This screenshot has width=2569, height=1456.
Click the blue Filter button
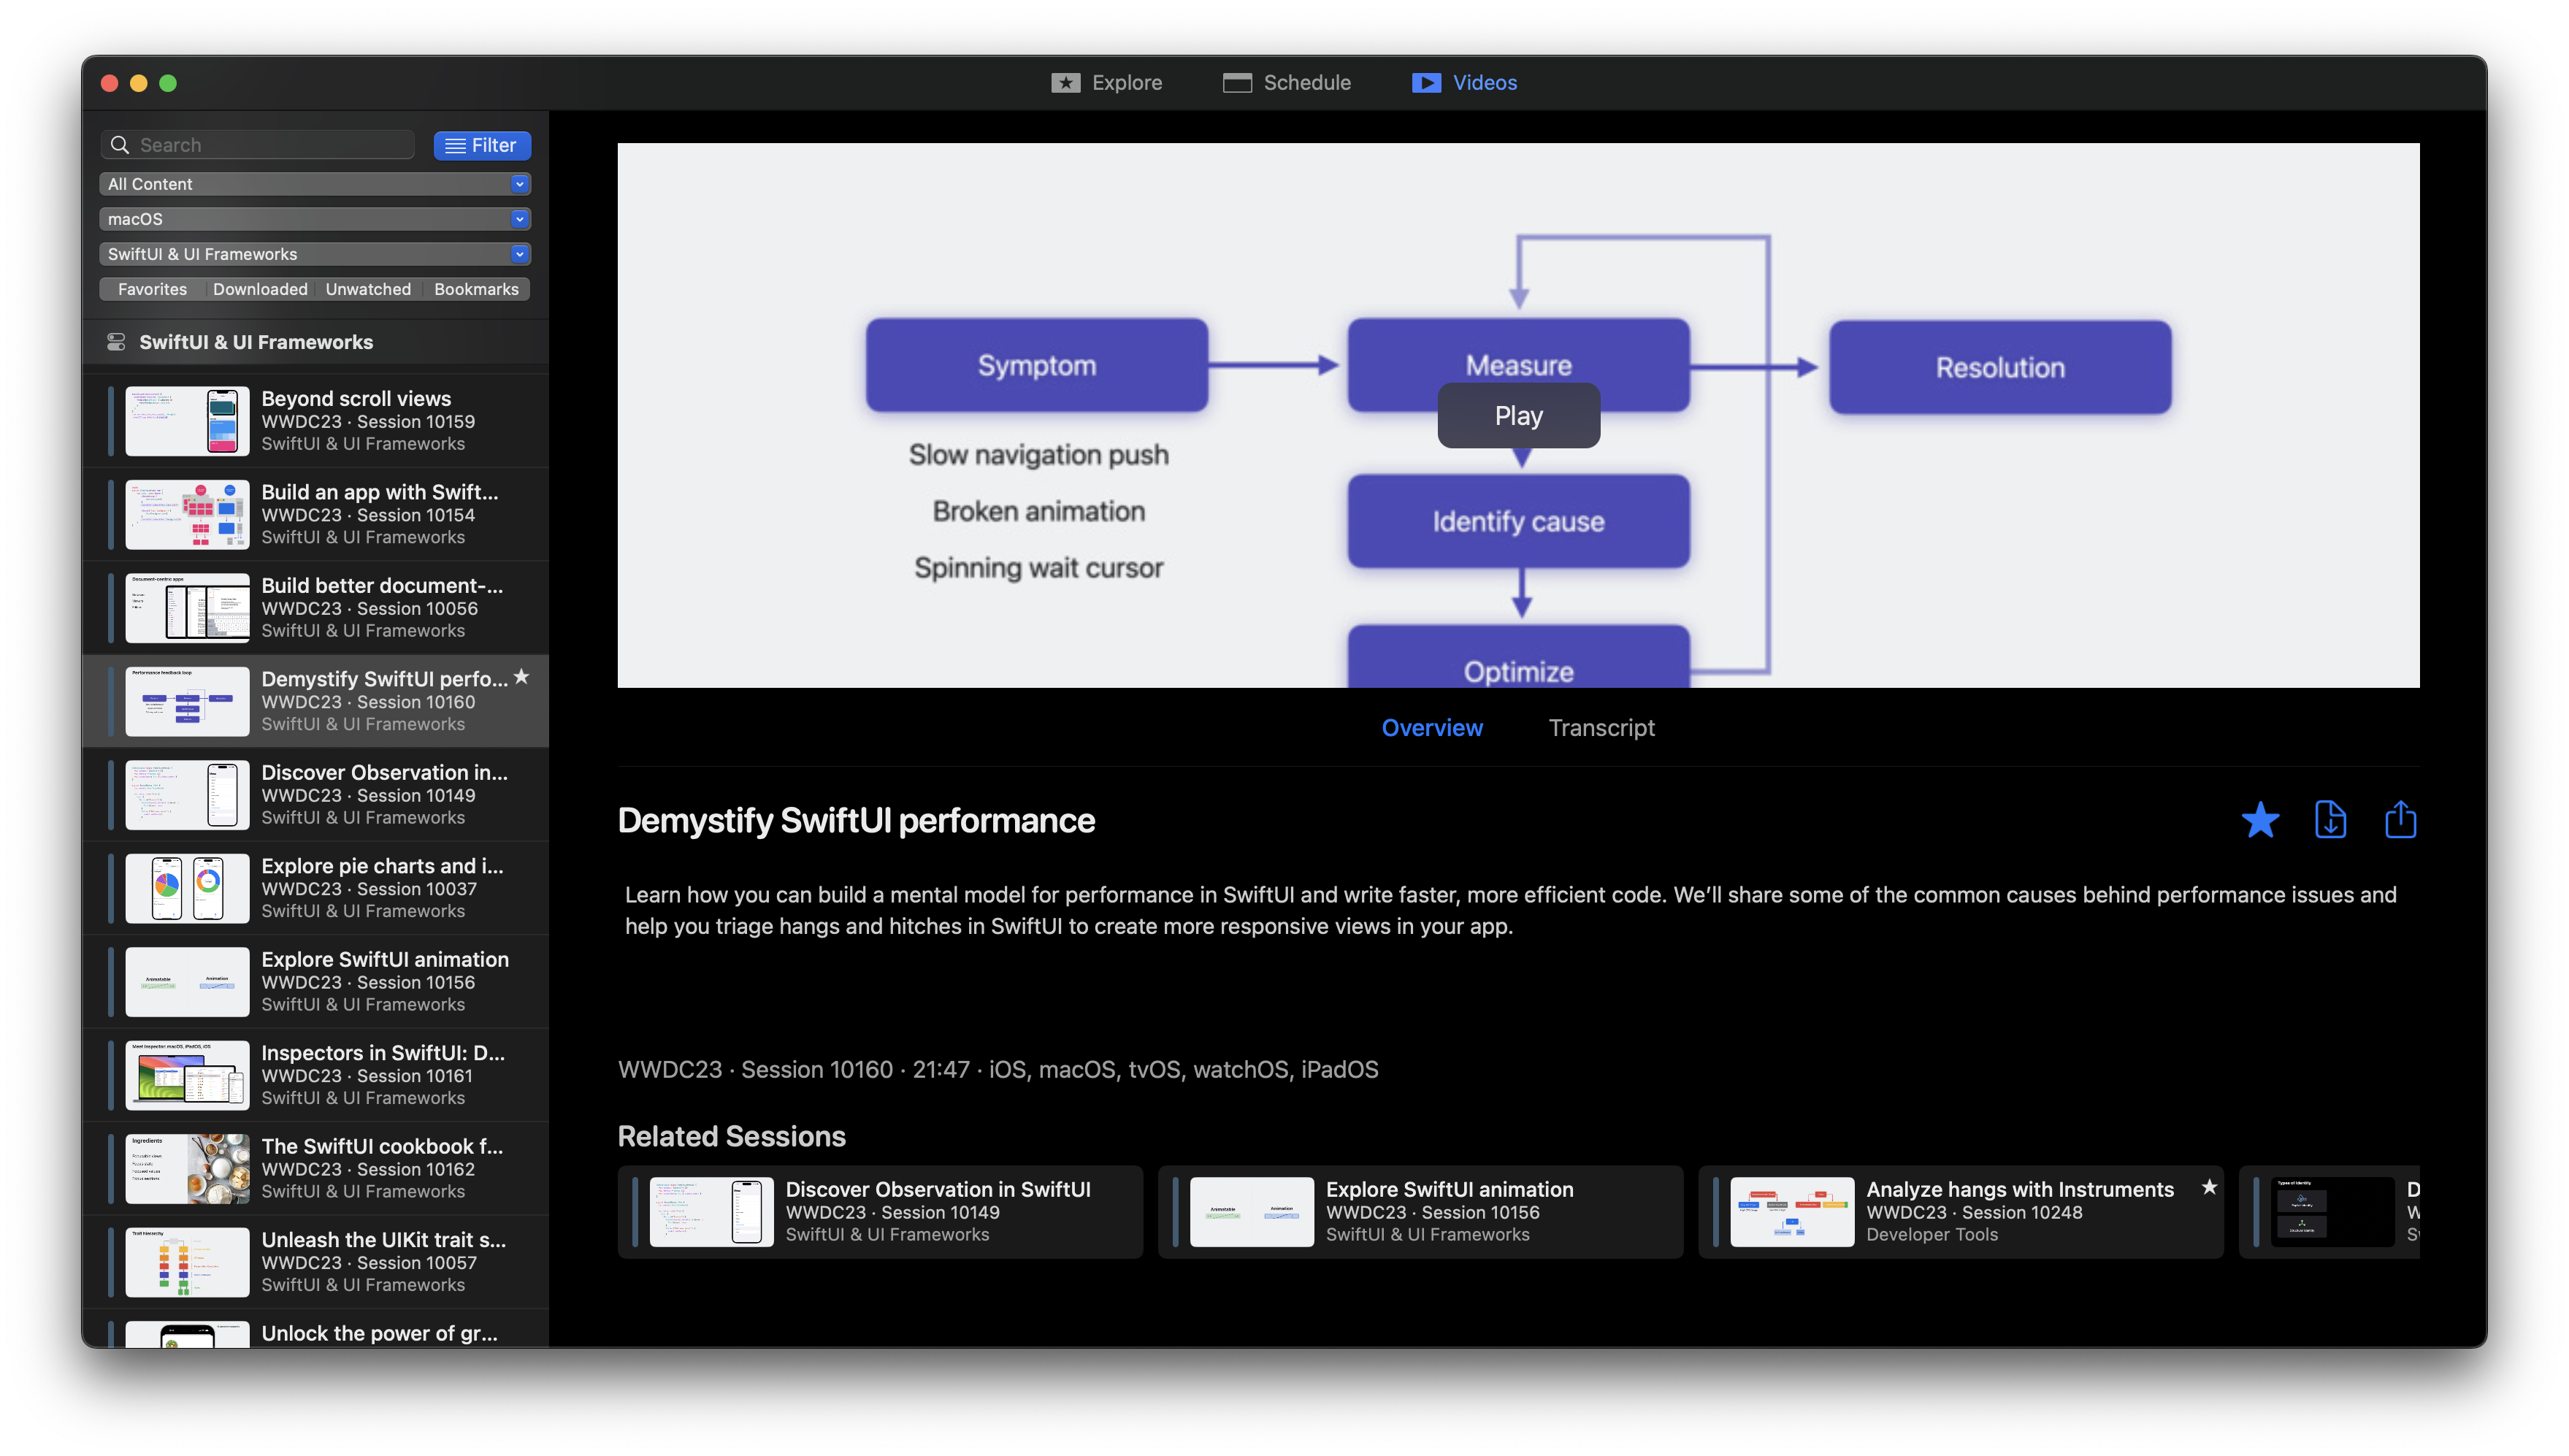pyautogui.click(x=481, y=145)
